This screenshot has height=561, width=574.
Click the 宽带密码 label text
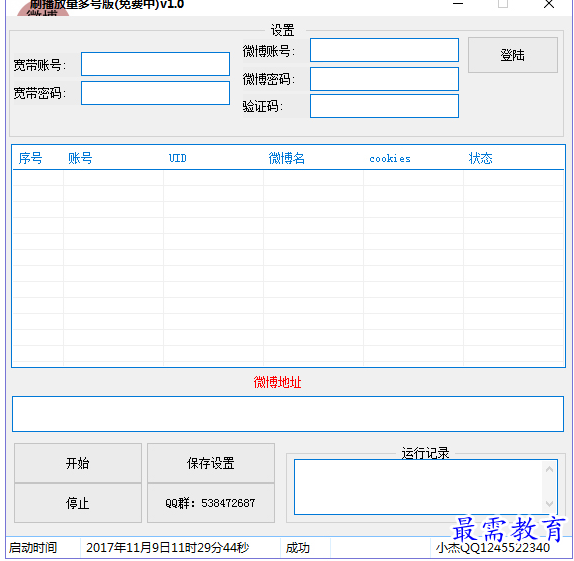[x=40, y=93]
